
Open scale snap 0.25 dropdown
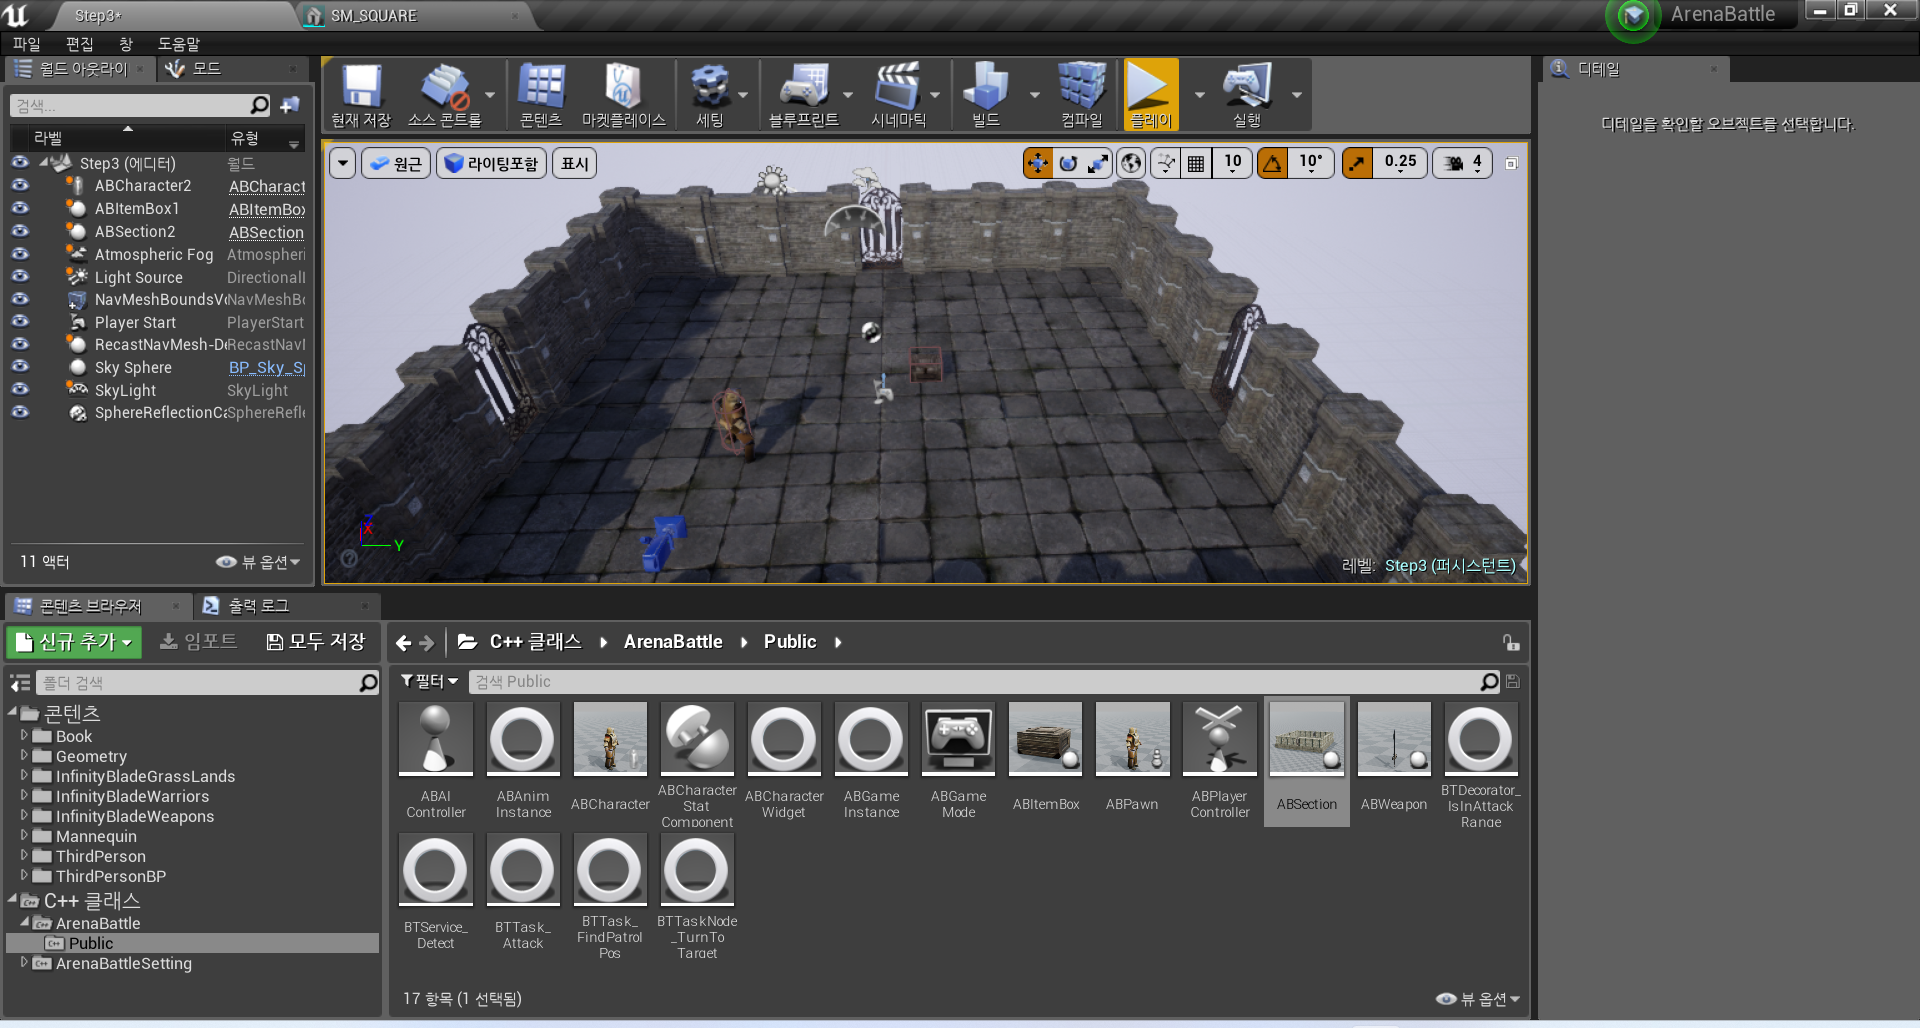(x=1400, y=163)
